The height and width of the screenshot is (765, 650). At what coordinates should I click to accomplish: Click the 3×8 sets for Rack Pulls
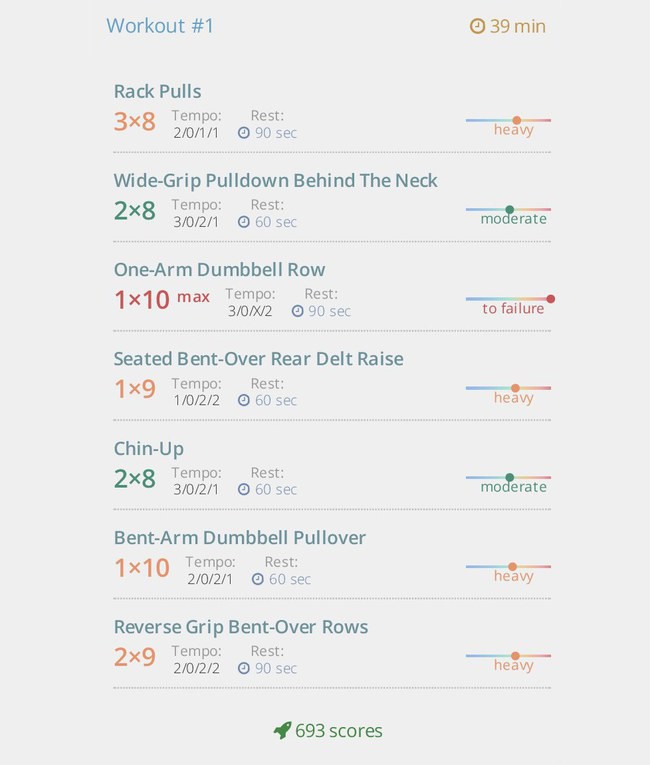[x=135, y=121]
